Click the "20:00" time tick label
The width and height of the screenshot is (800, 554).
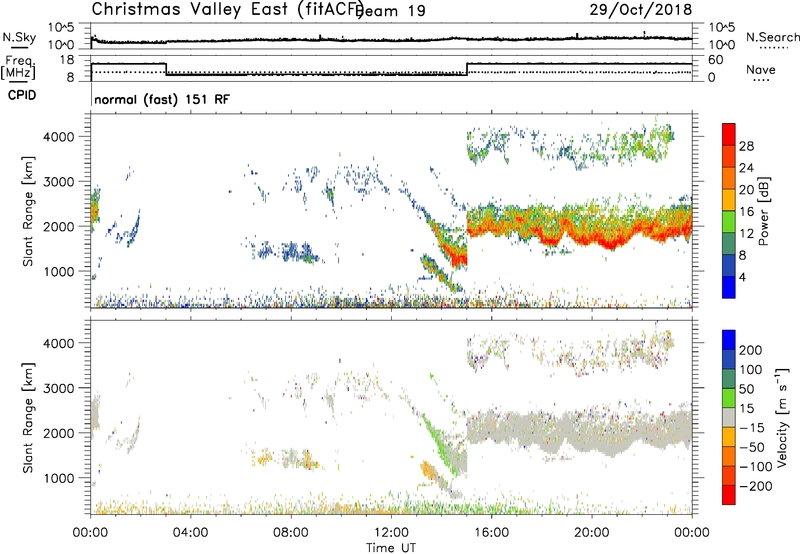coord(591,533)
